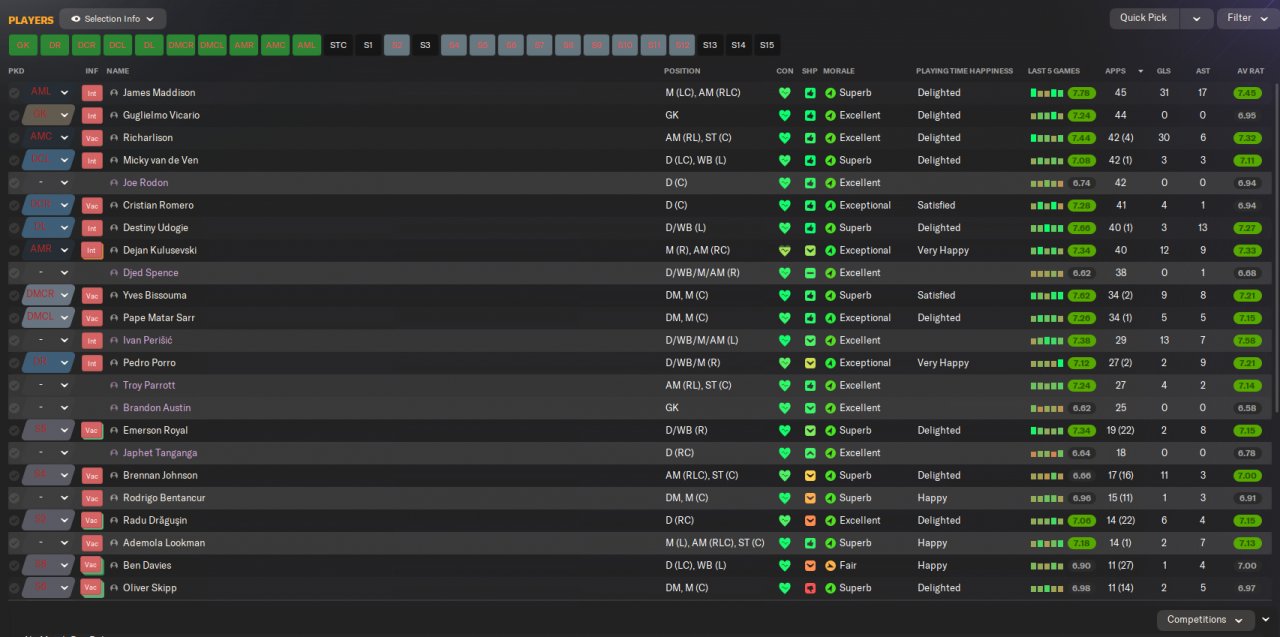Screen dimensions: 1280x637
Task: Select the S1 substitute slot
Action: click(368, 45)
